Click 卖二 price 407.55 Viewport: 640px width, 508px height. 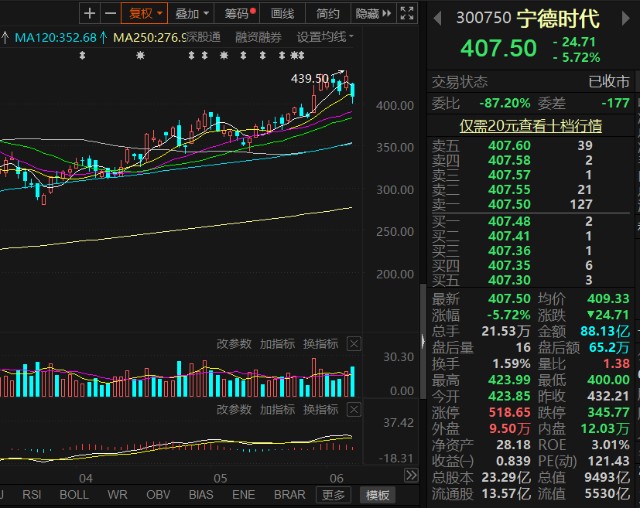509,189
